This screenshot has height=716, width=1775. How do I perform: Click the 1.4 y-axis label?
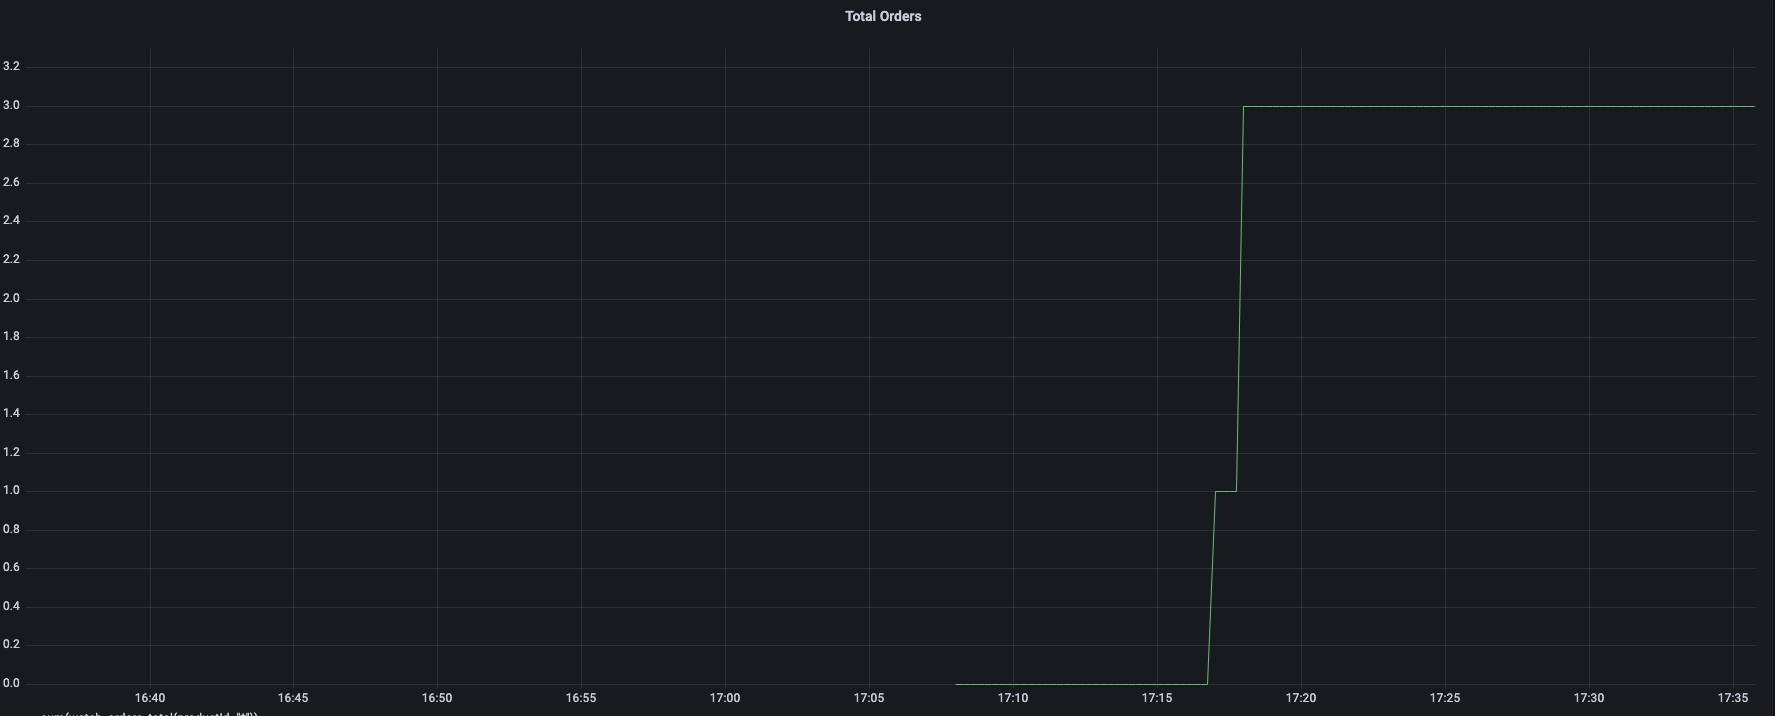tap(12, 413)
